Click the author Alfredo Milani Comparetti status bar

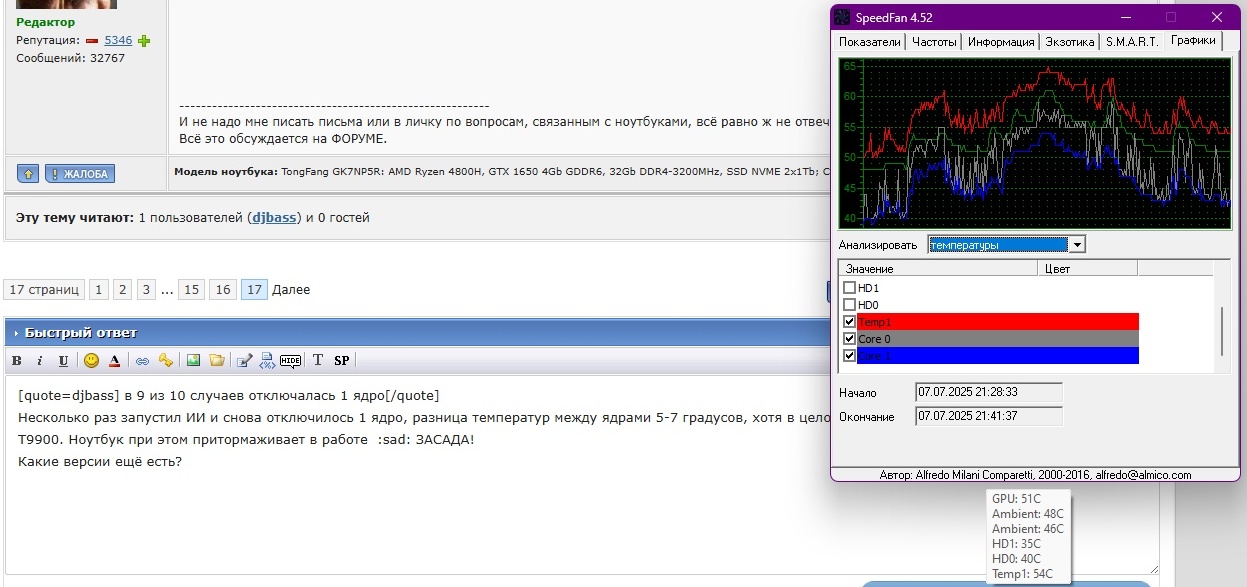(x=1035, y=475)
